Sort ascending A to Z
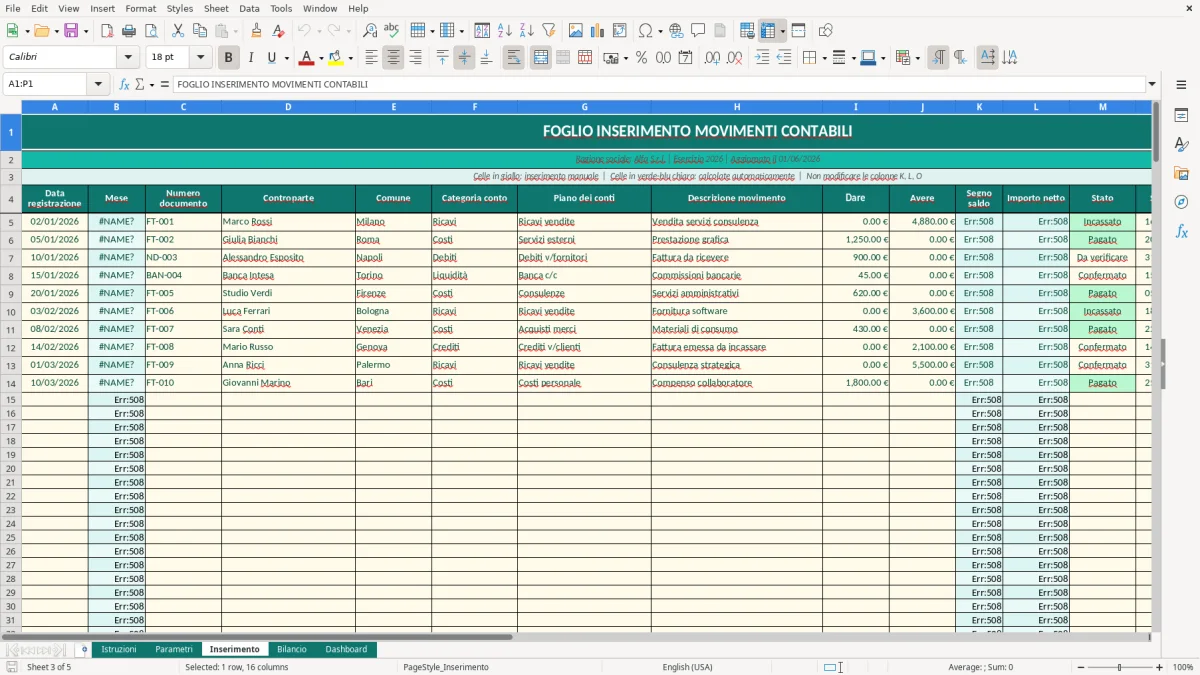The image size is (1200, 675). (x=504, y=31)
